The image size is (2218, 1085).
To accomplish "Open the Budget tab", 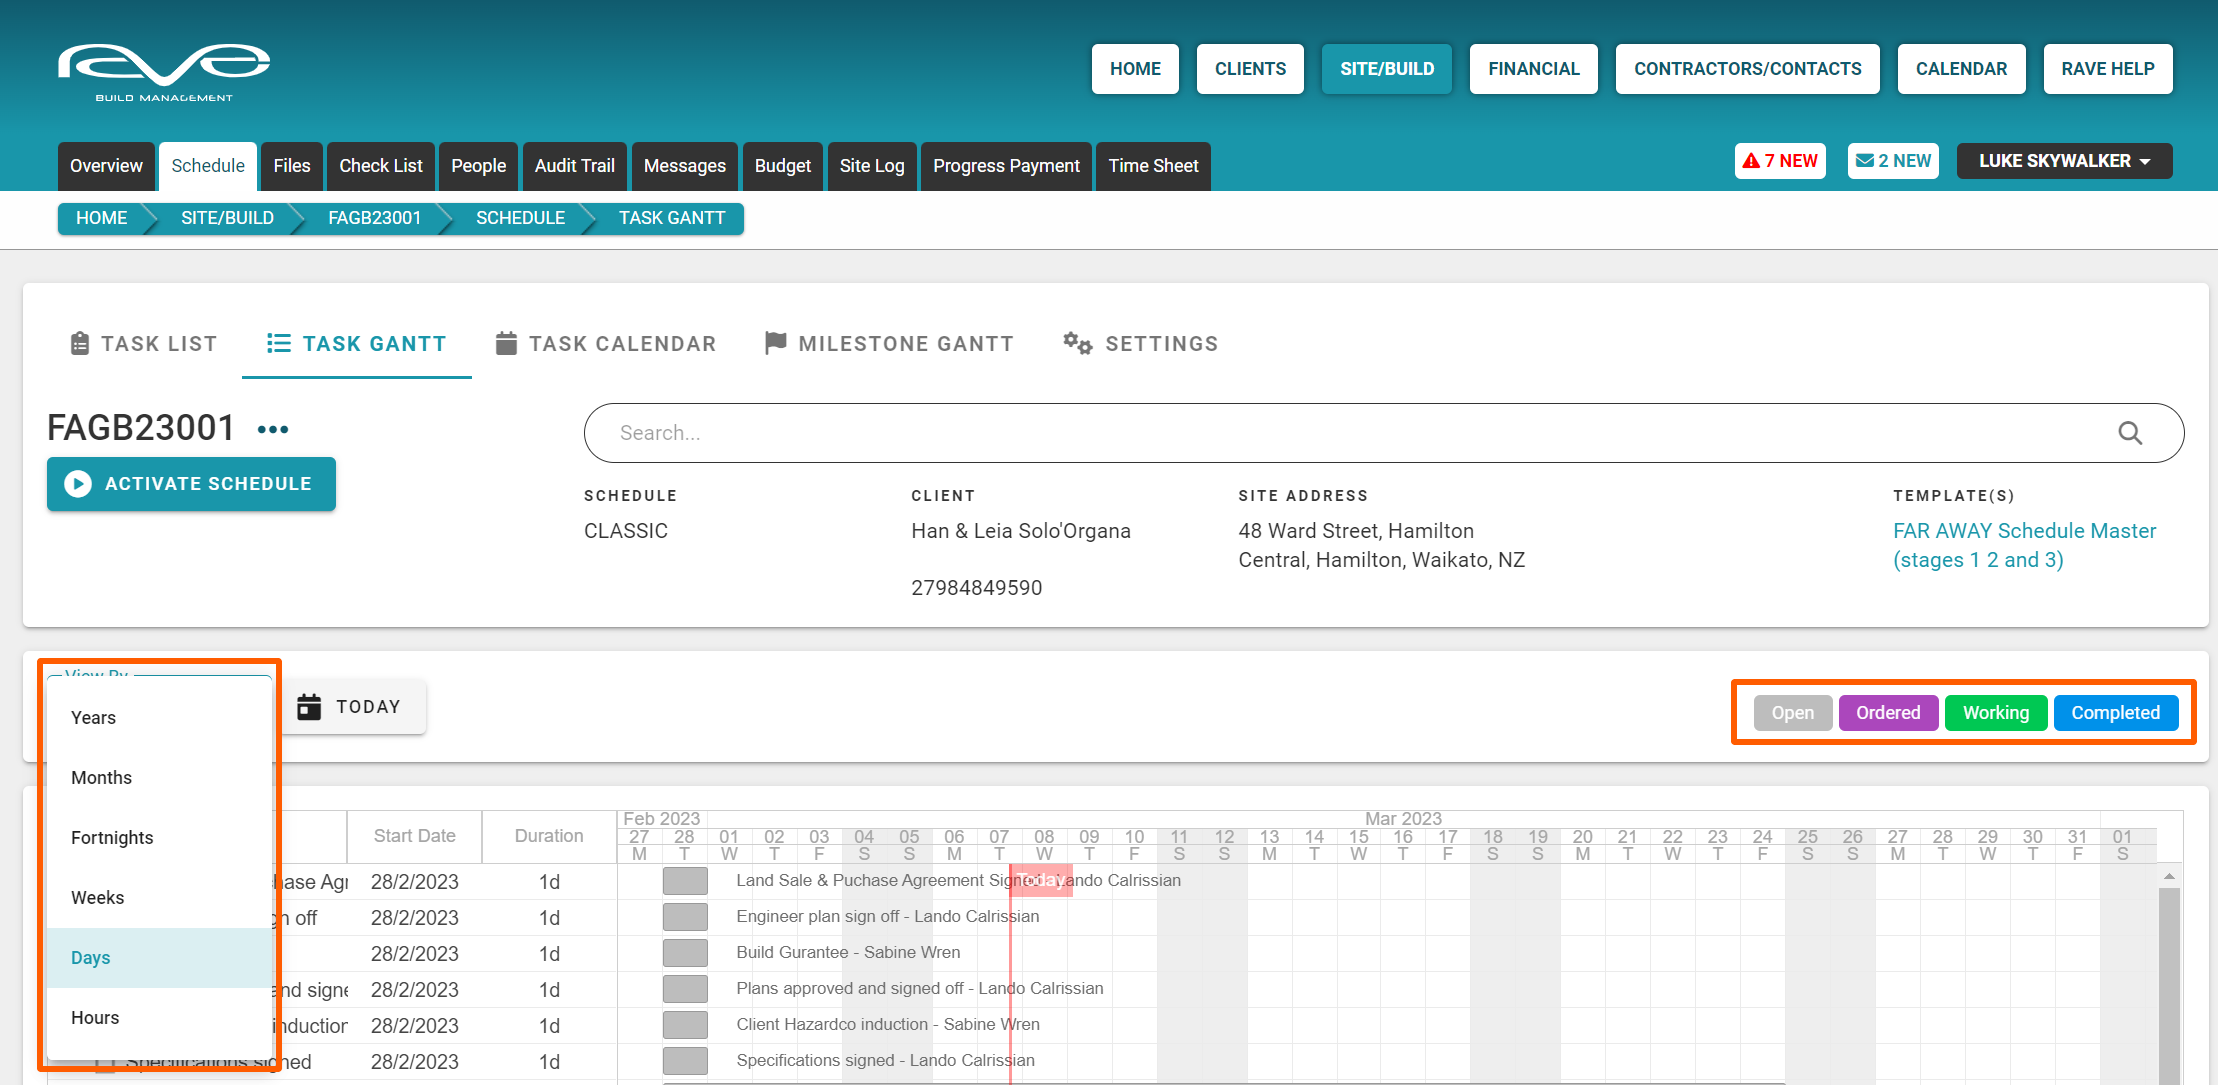I will pyautogui.click(x=782, y=166).
